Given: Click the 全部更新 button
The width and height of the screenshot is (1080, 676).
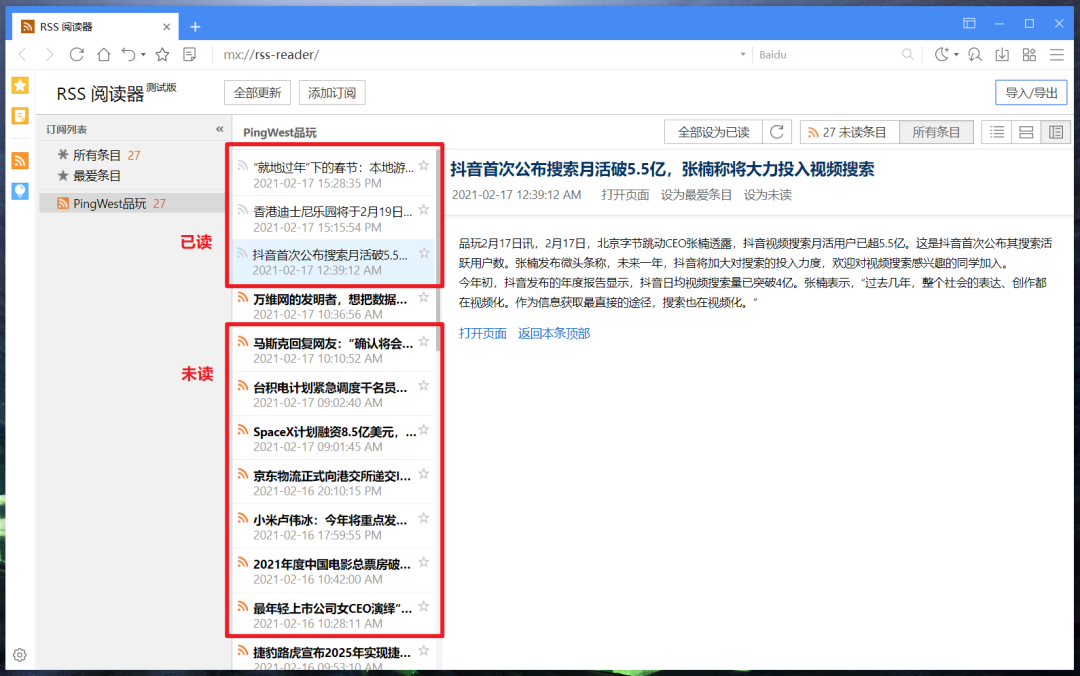Looking at the screenshot, I should coord(258,92).
